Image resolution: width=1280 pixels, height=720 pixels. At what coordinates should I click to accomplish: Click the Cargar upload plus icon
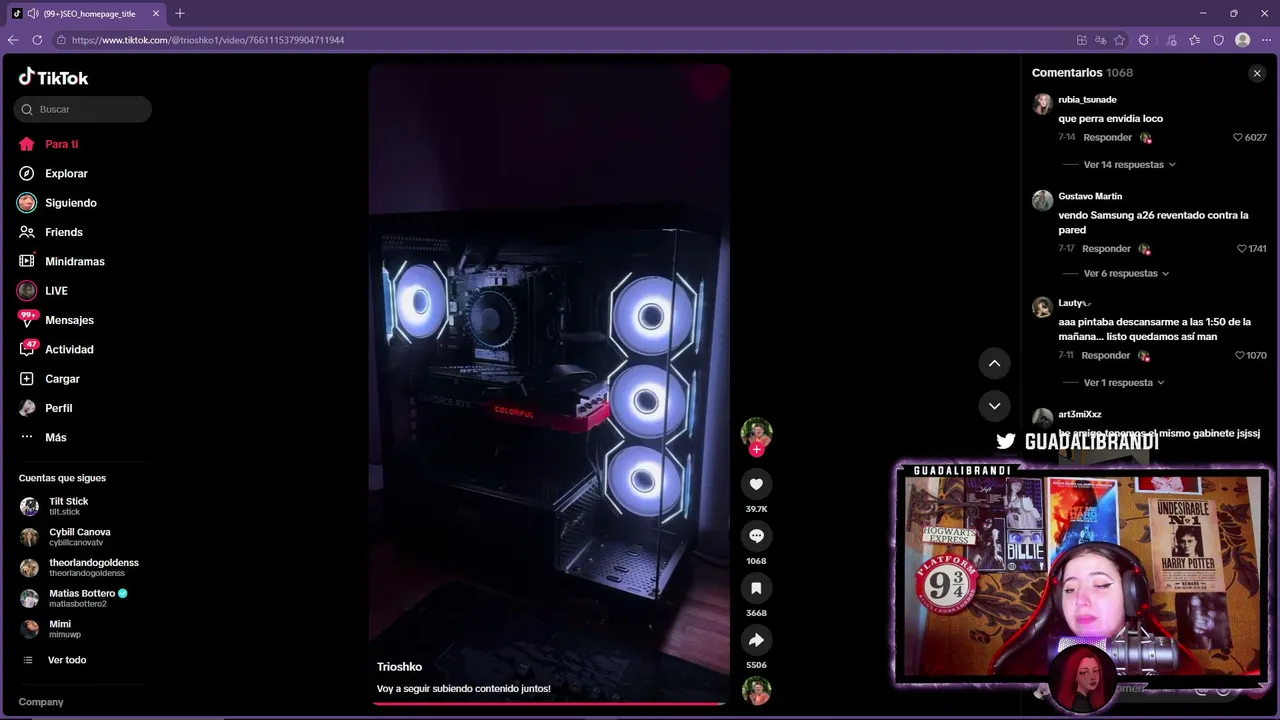click(x=27, y=379)
